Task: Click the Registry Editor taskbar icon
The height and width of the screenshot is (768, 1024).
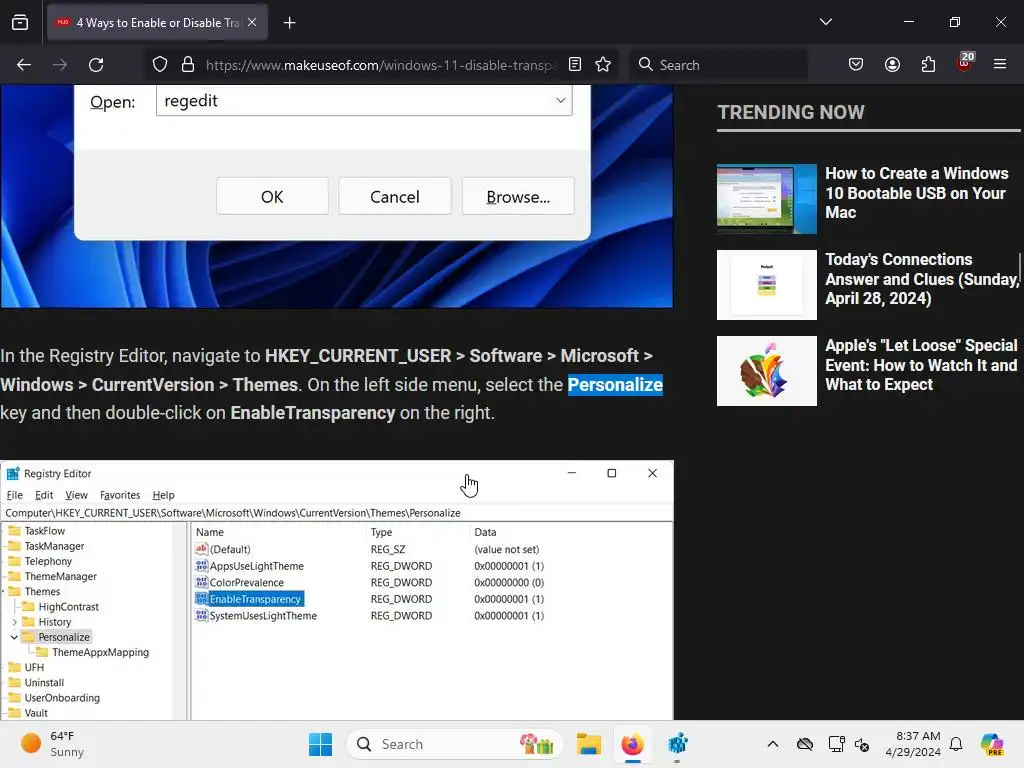Action: tap(677, 744)
